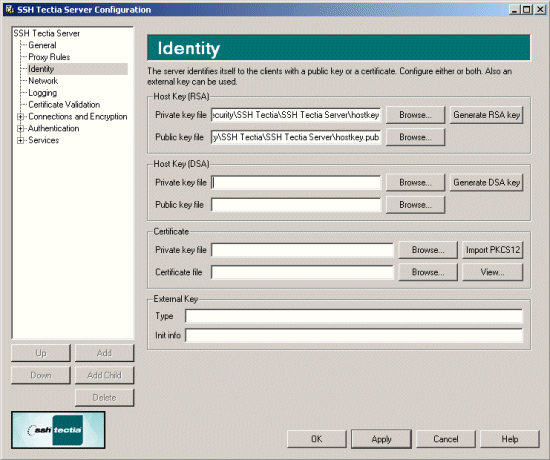
Task: Select Connections and Encryption item
Action: [78, 116]
